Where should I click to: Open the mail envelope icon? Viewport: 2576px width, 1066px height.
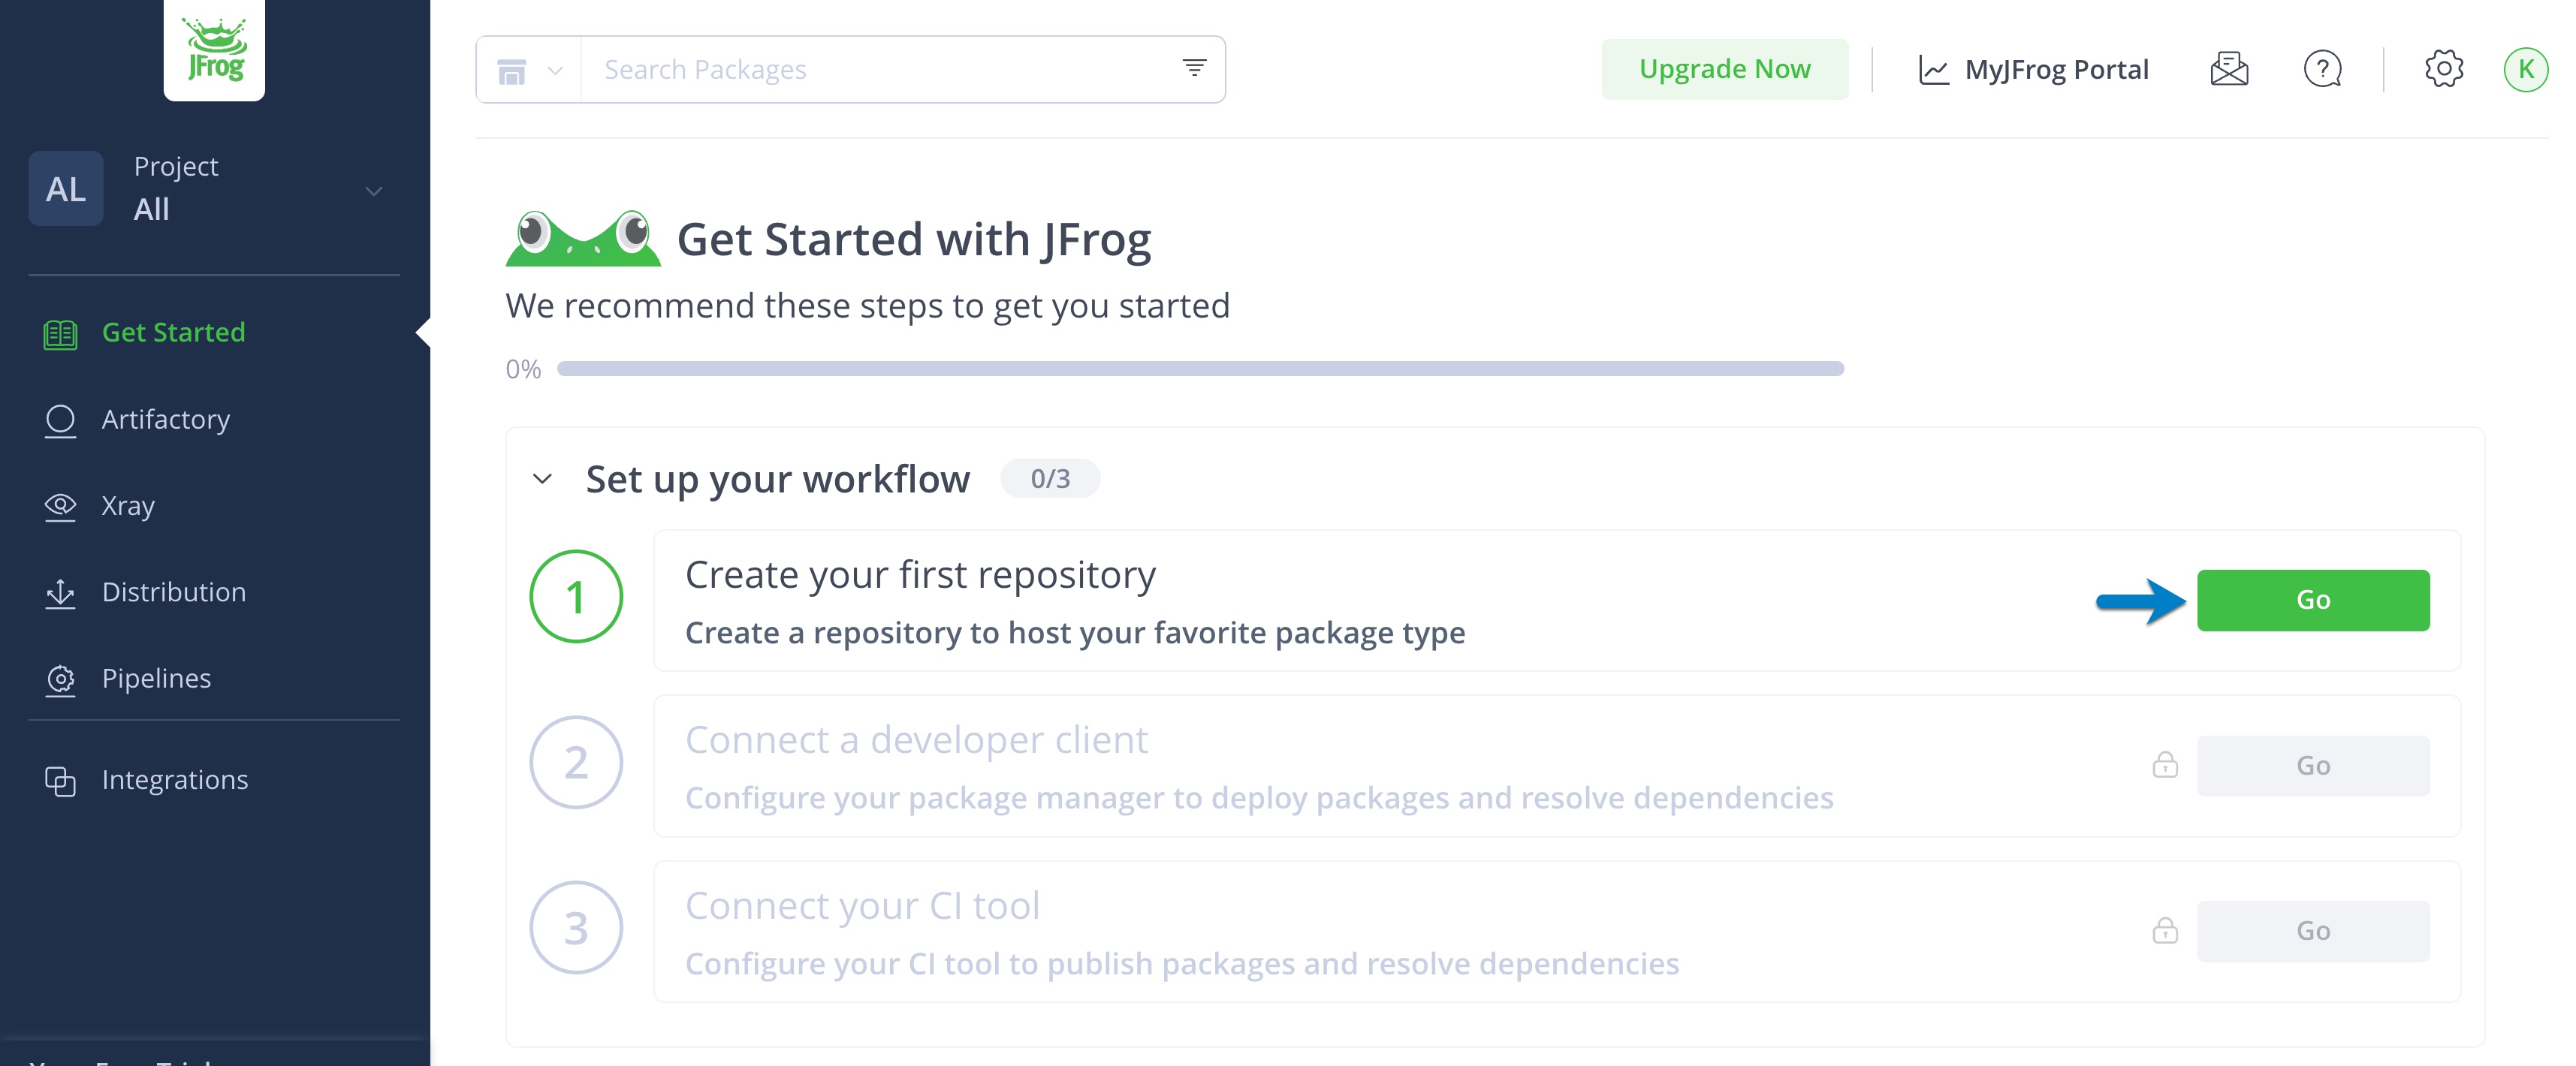pyautogui.click(x=2229, y=69)
